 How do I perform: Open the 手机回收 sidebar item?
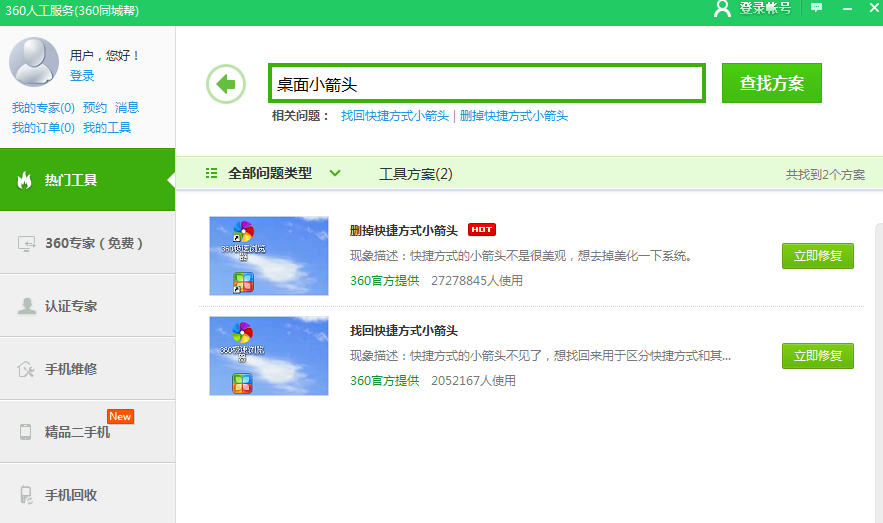87,494
